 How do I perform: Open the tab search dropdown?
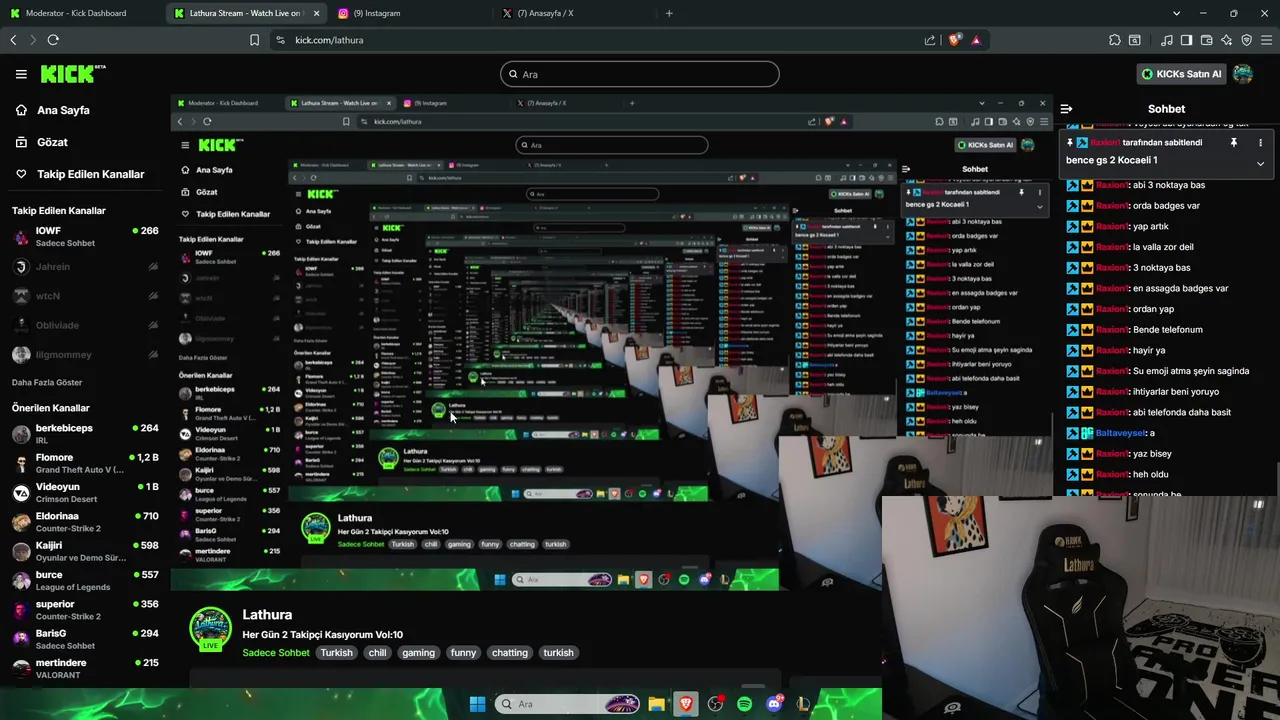(x=1177, y=13)
